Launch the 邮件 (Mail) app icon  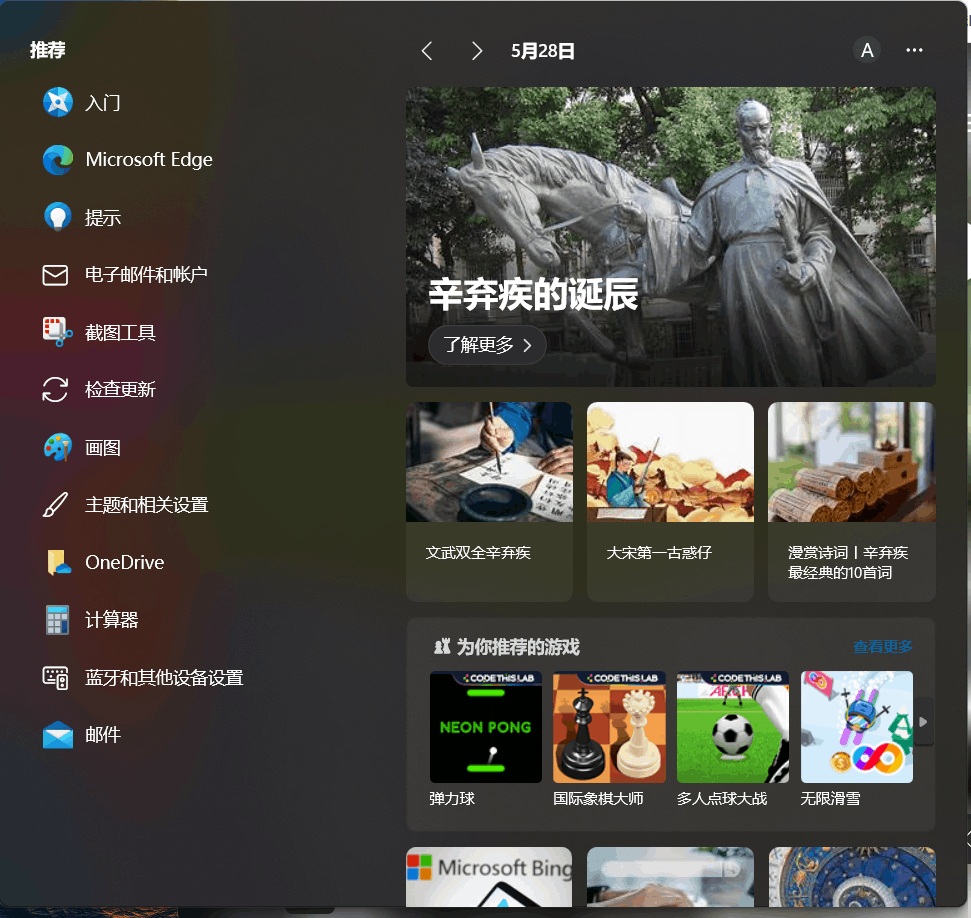[58, 735]
